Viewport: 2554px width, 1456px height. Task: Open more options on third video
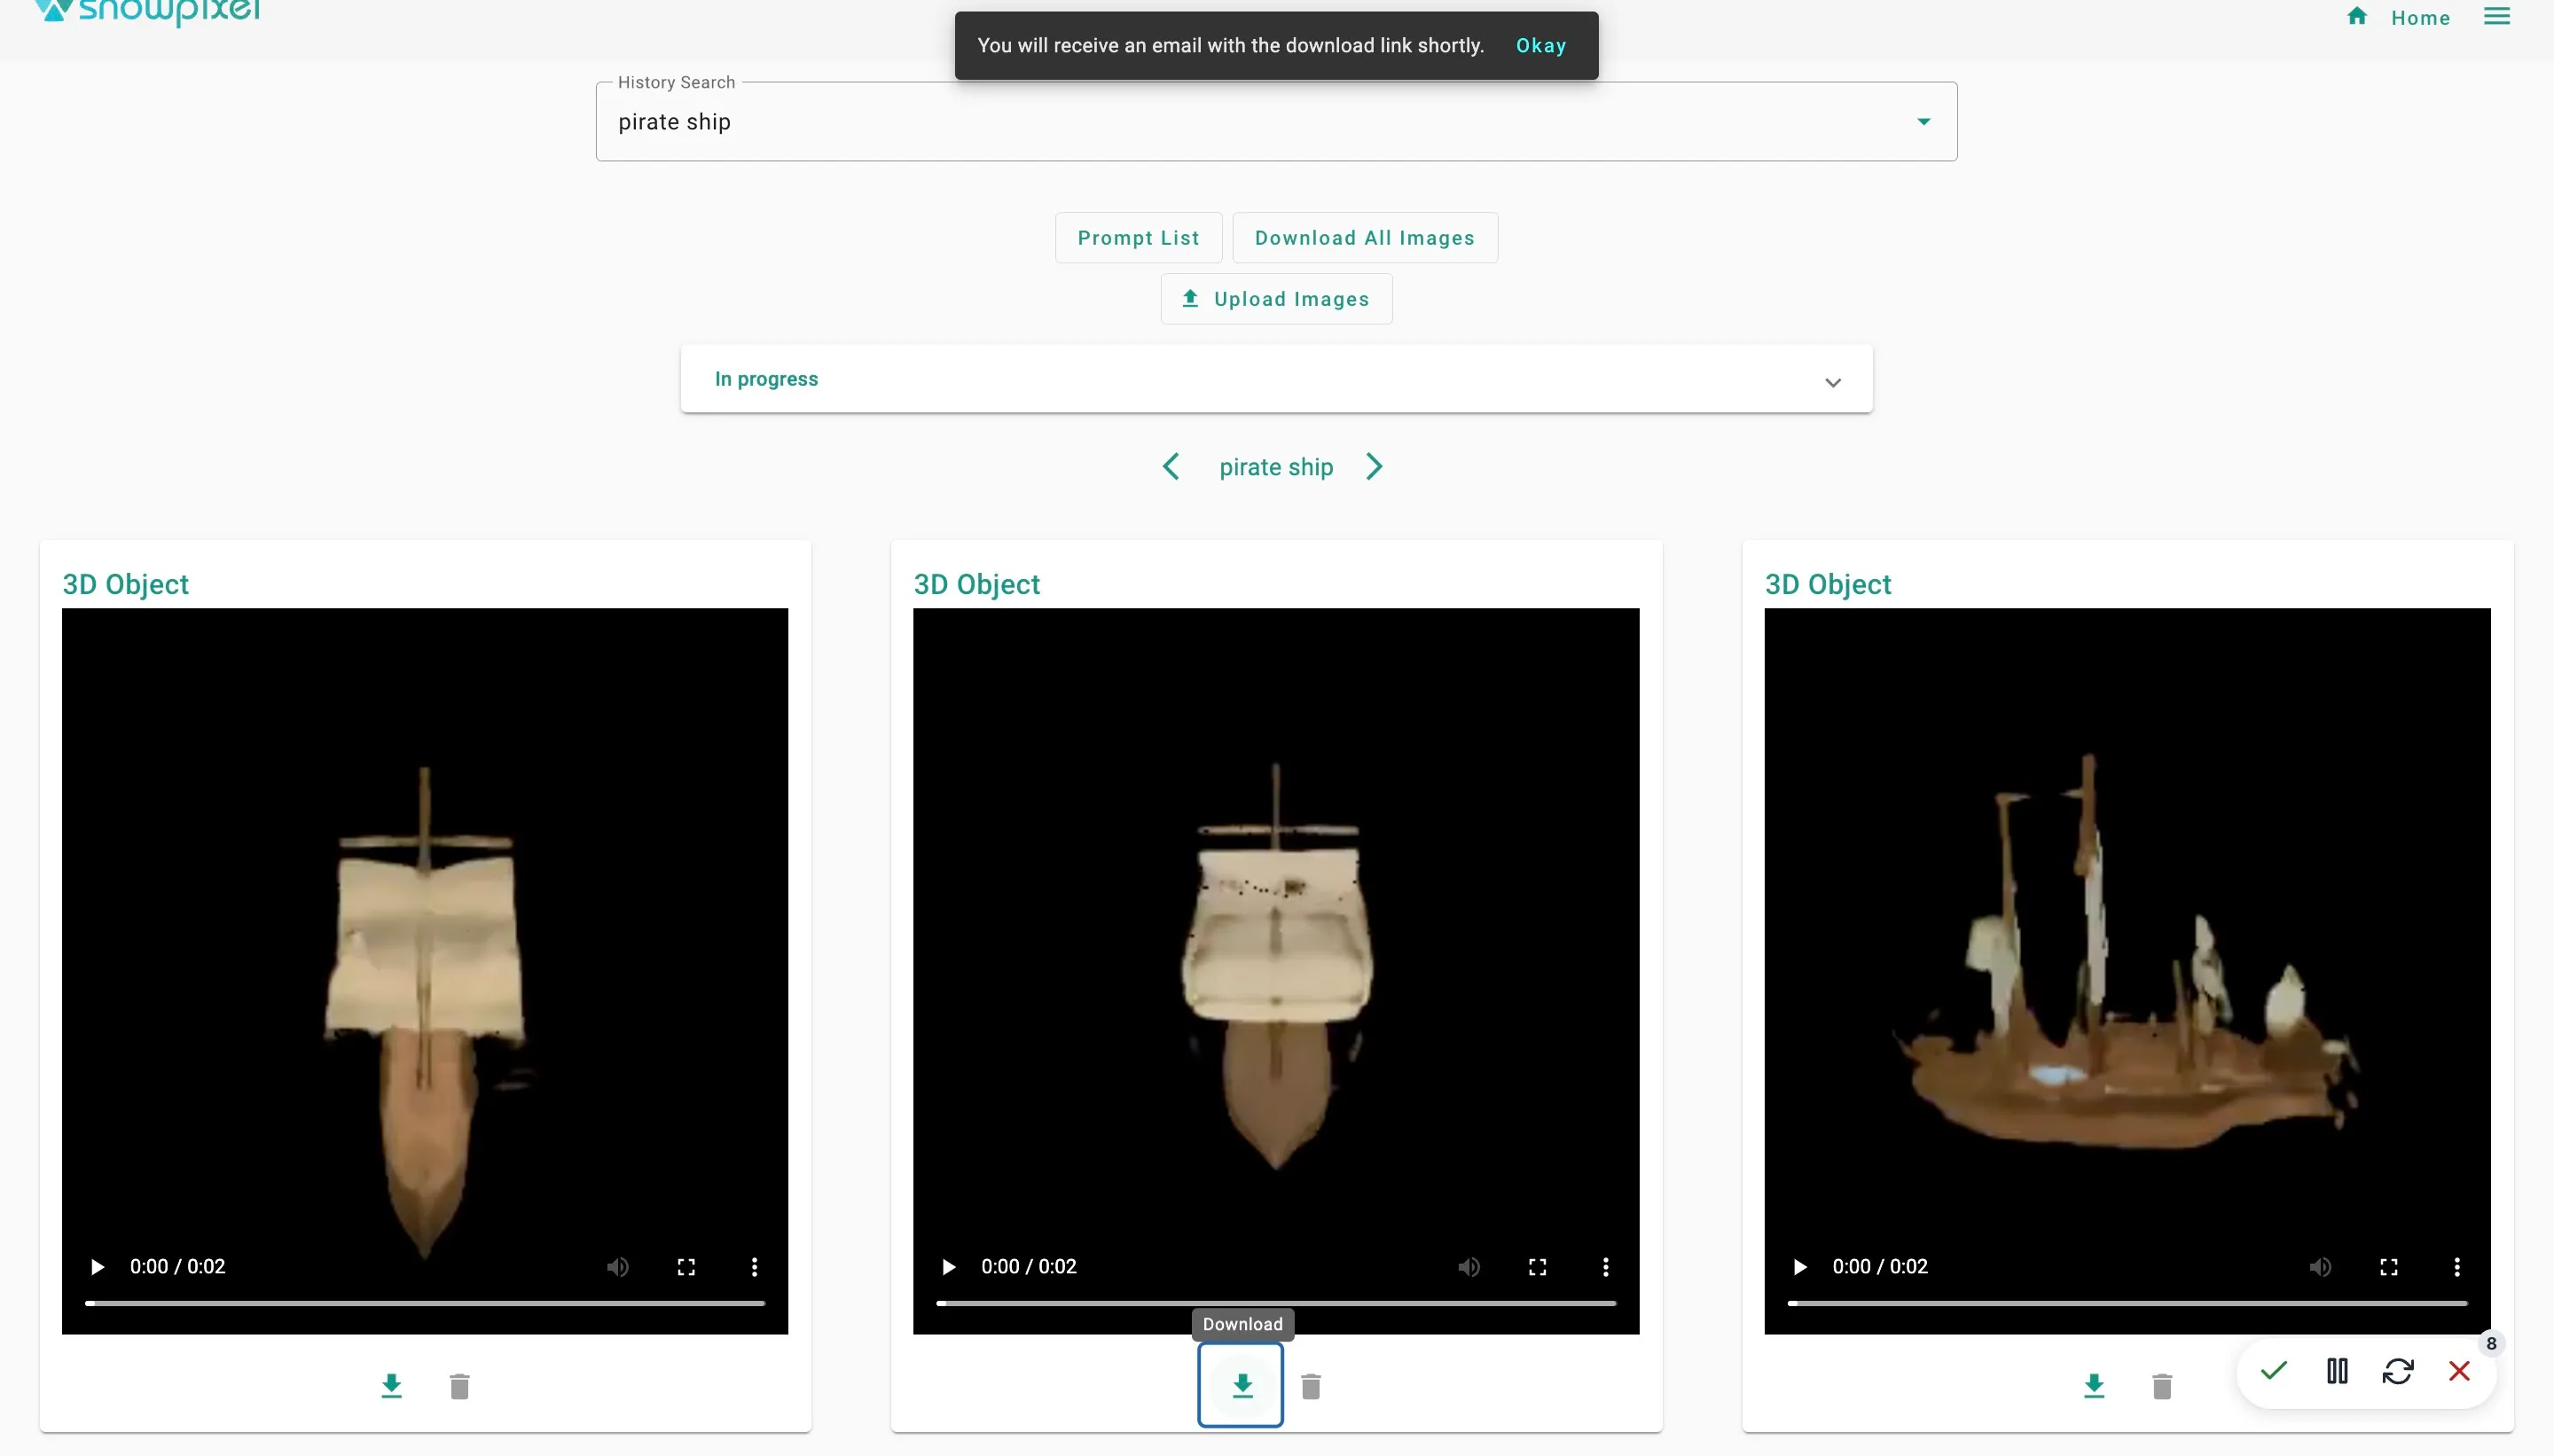click(2456, 1267)
